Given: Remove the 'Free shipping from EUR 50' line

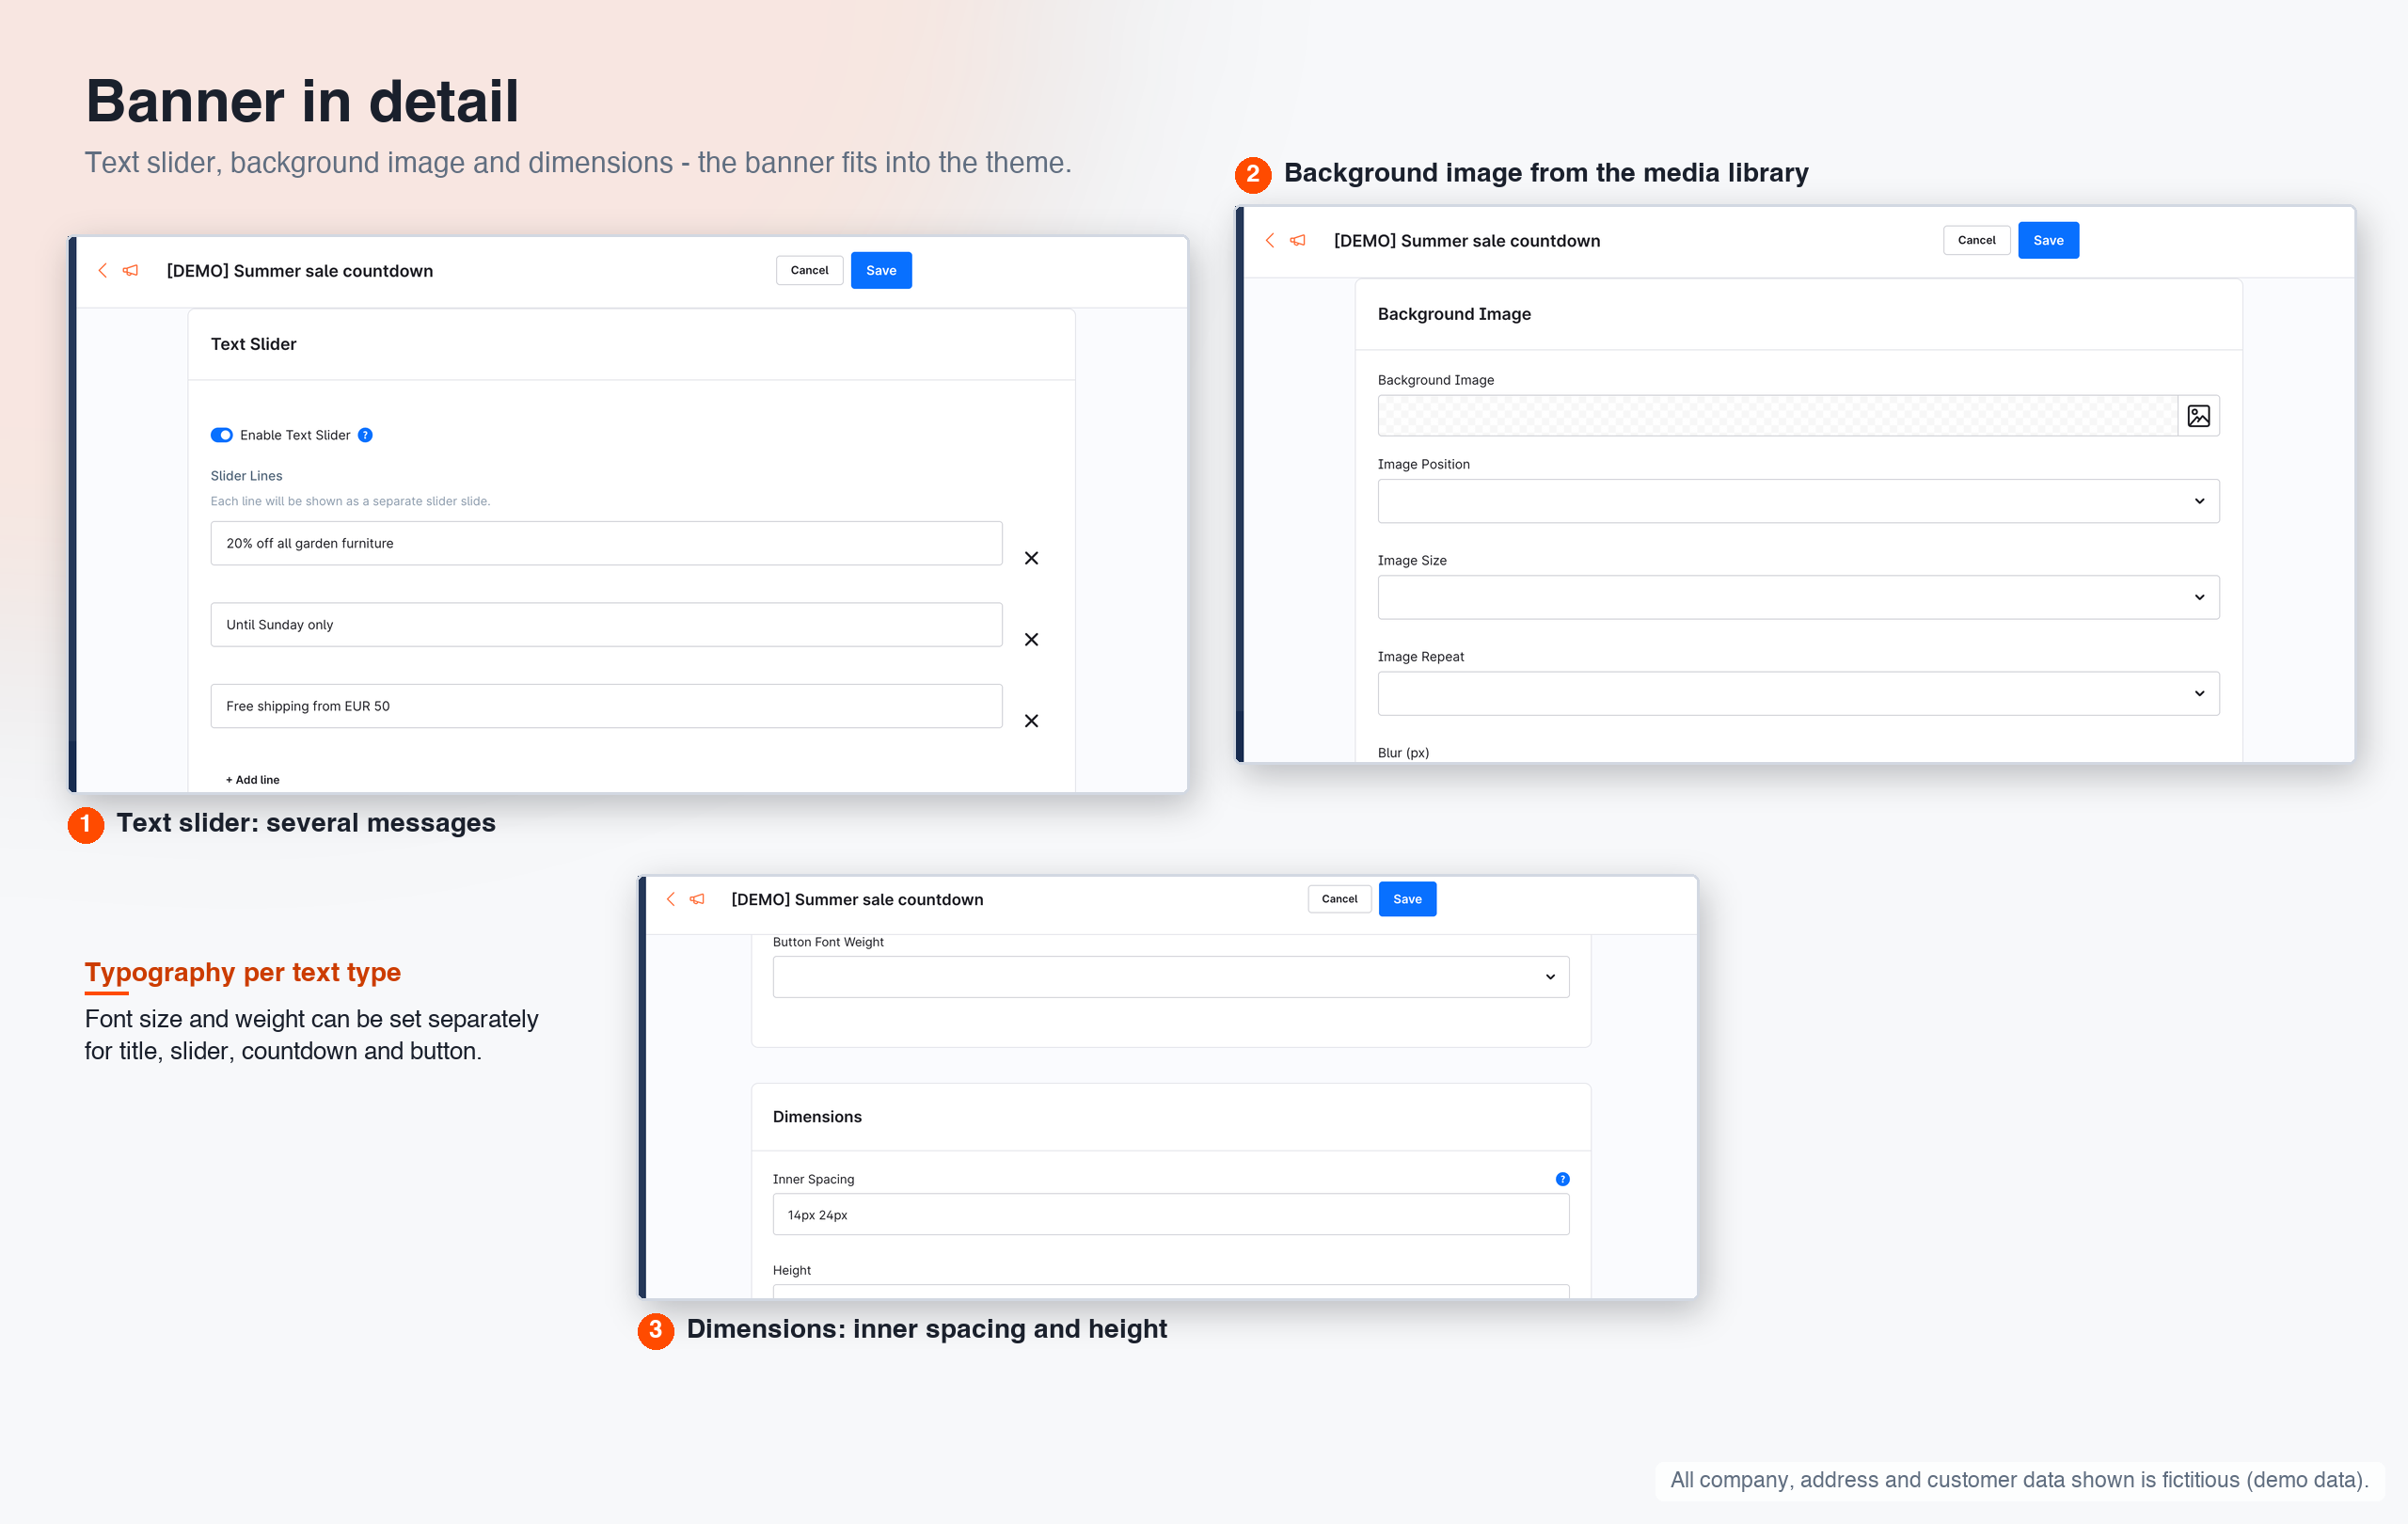Looking at the screenshot, I should (1031, 721).
